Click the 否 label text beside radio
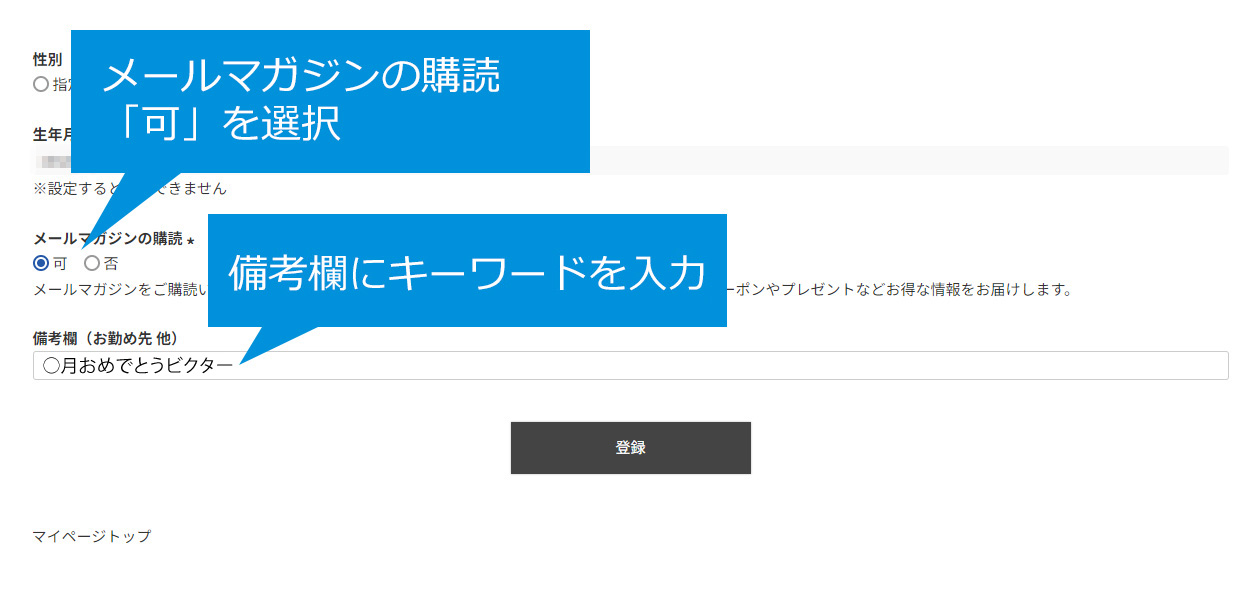The image size is (1250, 600). 111,264
